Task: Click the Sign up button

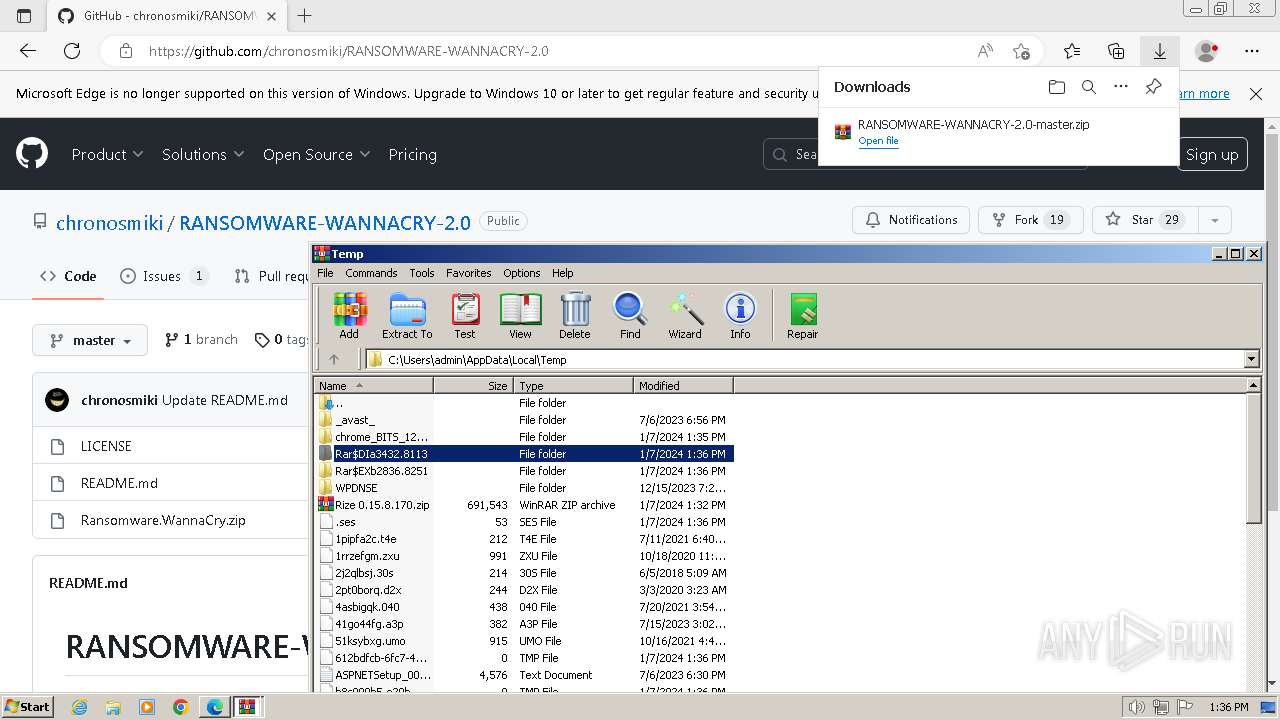Action: coord(1212,154)
